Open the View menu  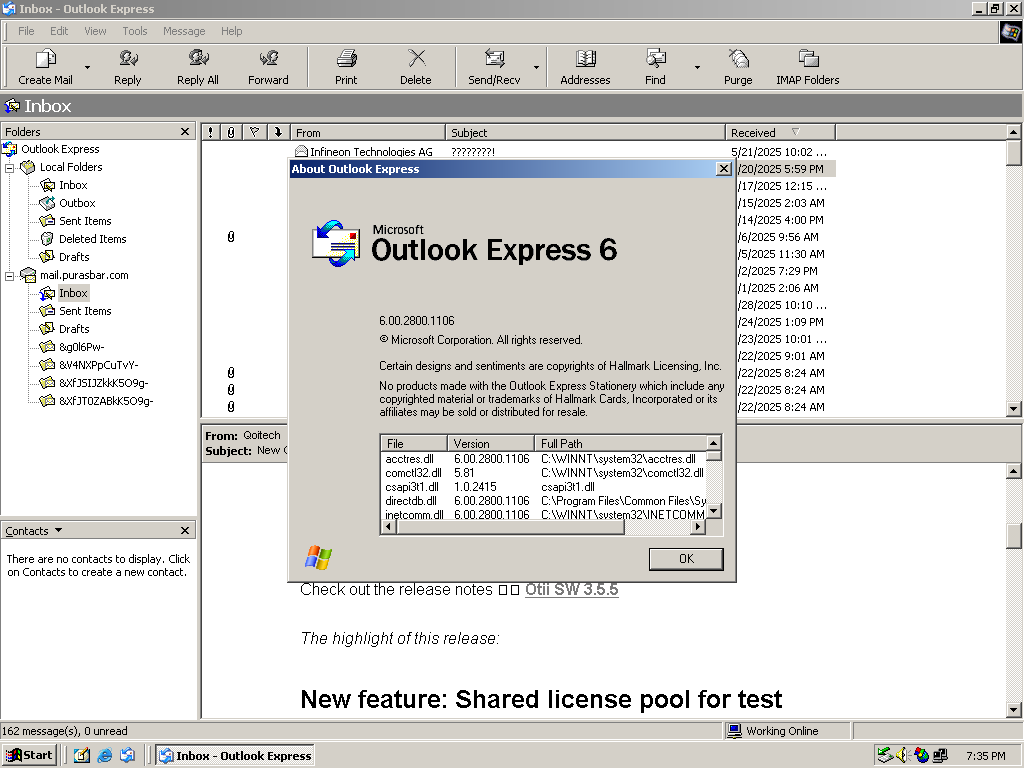[x=95, y=31]
